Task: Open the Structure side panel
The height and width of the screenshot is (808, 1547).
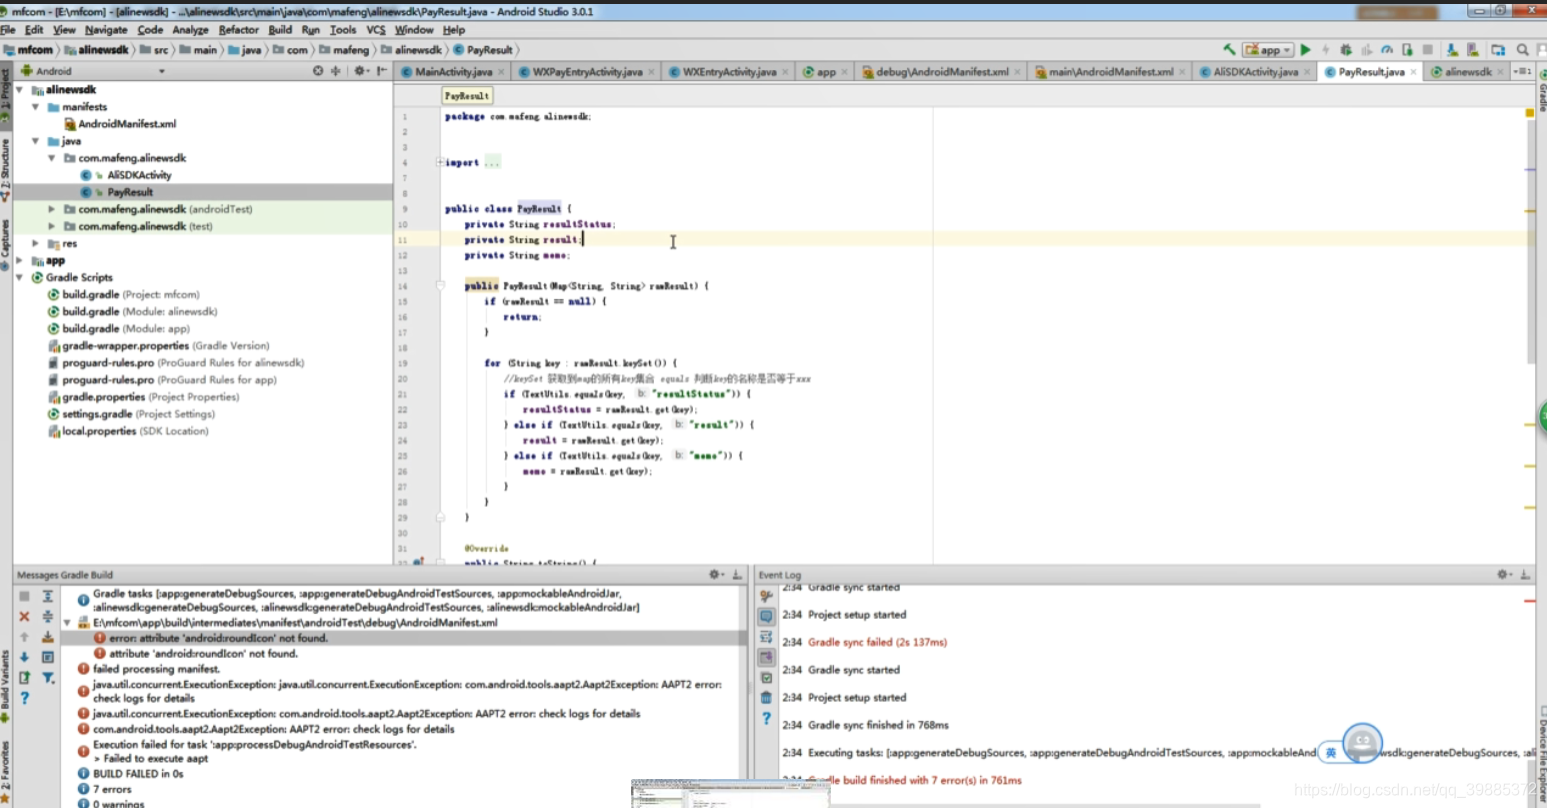Action: [5, 168]
